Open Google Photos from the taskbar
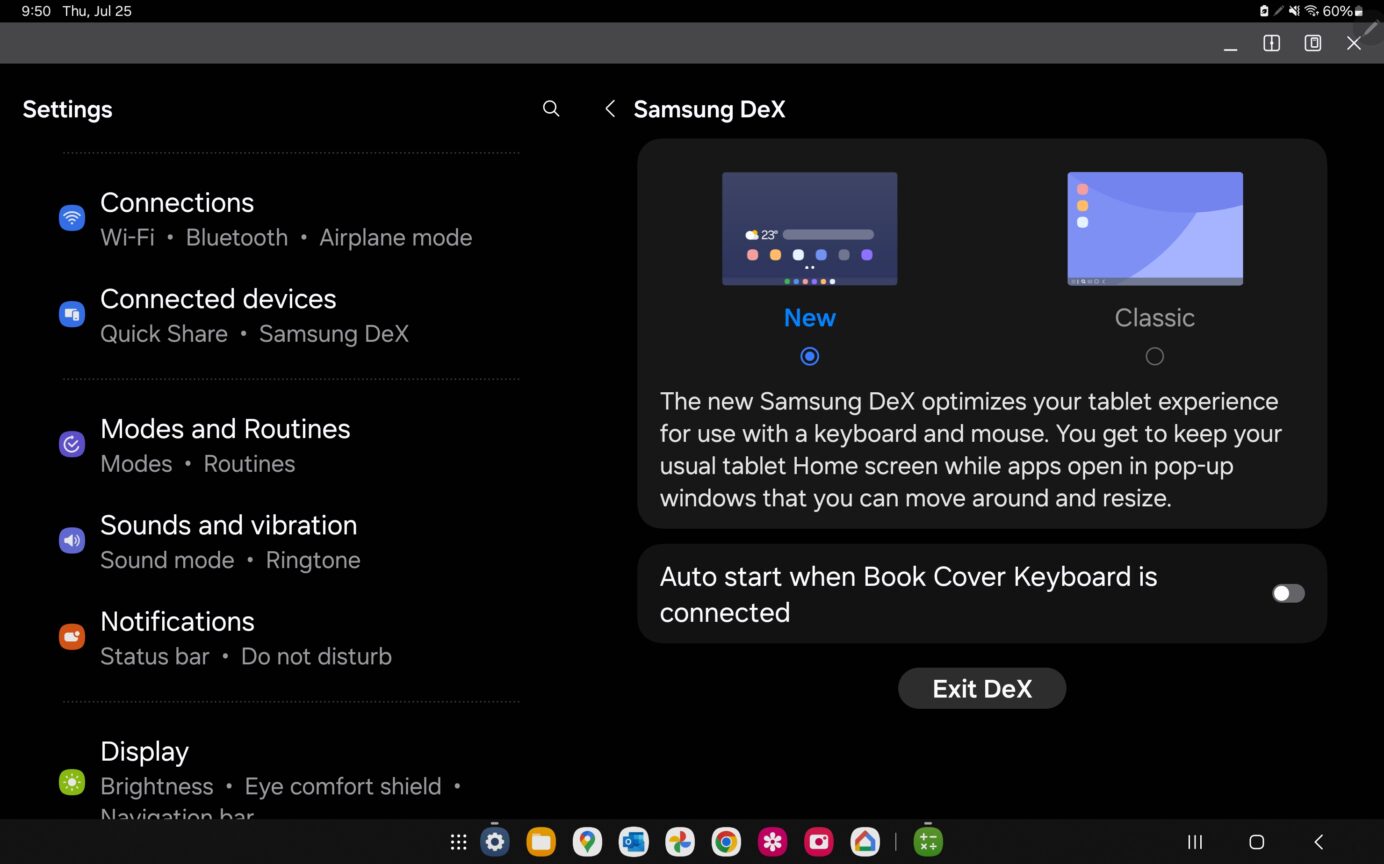 679,842
